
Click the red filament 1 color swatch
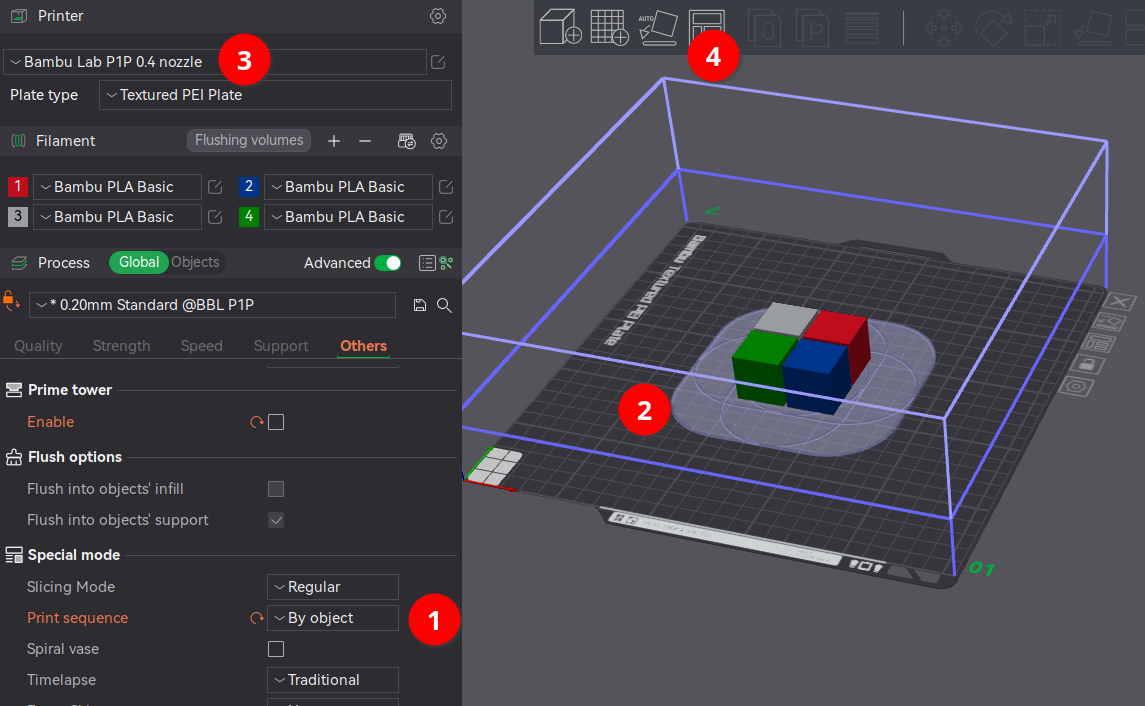(17, 187)
